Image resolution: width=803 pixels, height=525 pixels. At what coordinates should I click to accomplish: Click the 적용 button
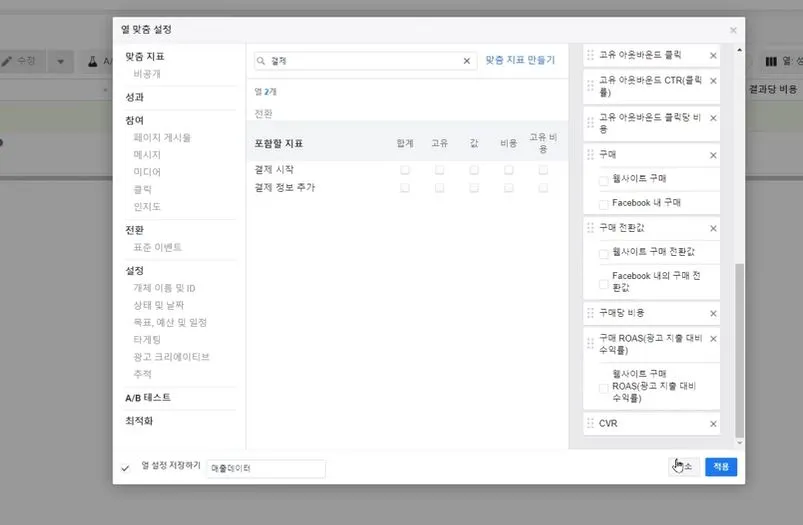coord(721,467)
